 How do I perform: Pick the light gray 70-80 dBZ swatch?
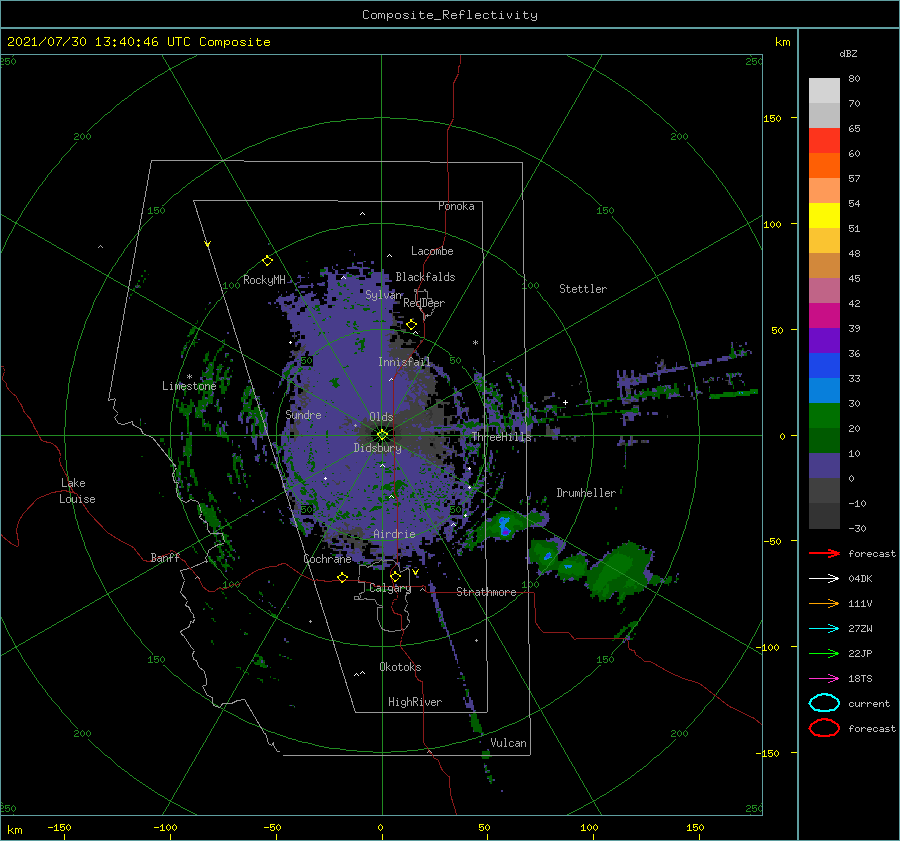(x=824, y=90)
